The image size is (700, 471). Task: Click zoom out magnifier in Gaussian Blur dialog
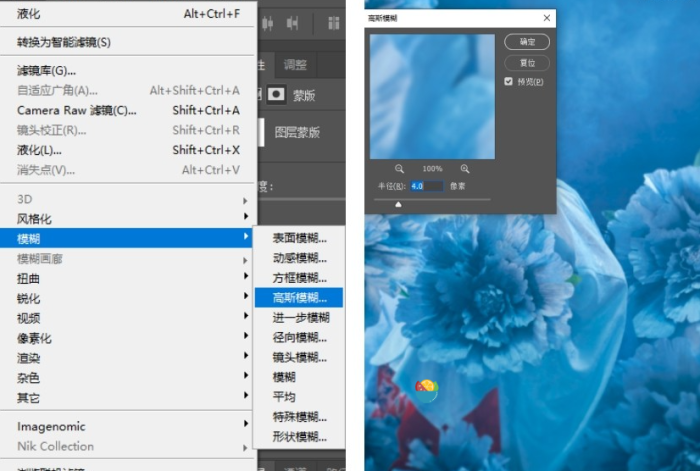coord(399,169)
